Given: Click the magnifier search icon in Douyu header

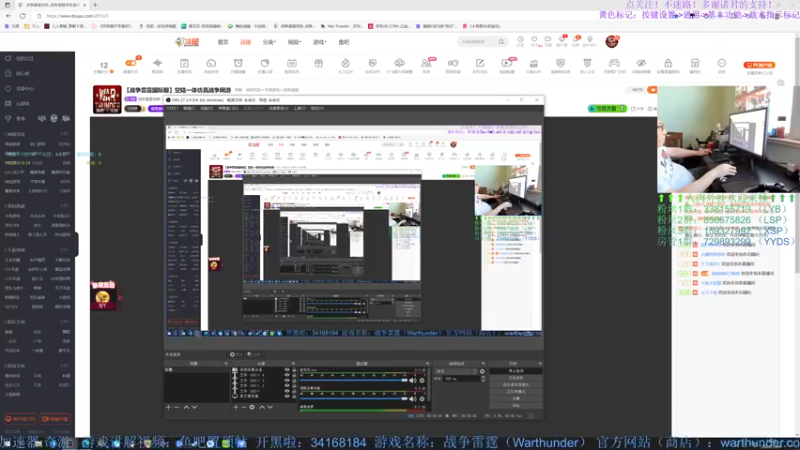Looking at the screenshot, I should (x=501, y=42).
